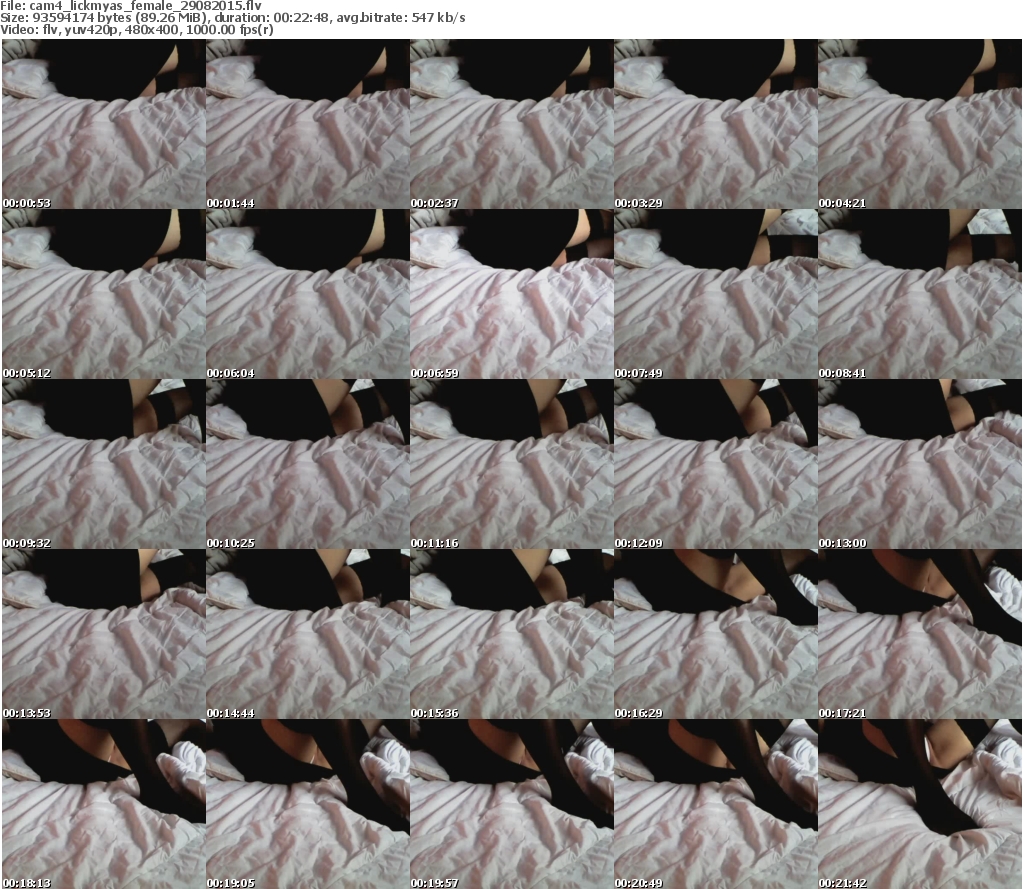Pick the thumbnail stamped 00:12:09

[x=716, y=464]
